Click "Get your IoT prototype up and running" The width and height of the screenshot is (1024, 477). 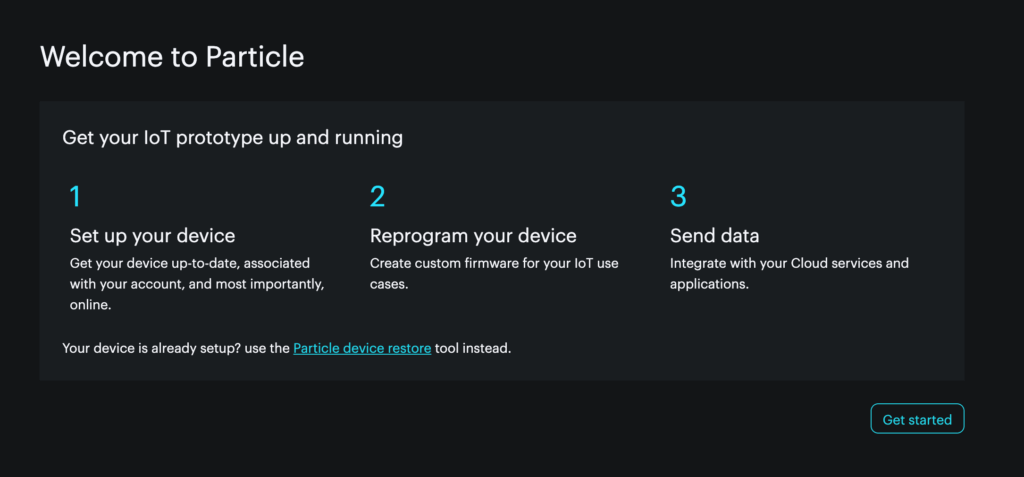pos(232,137)
